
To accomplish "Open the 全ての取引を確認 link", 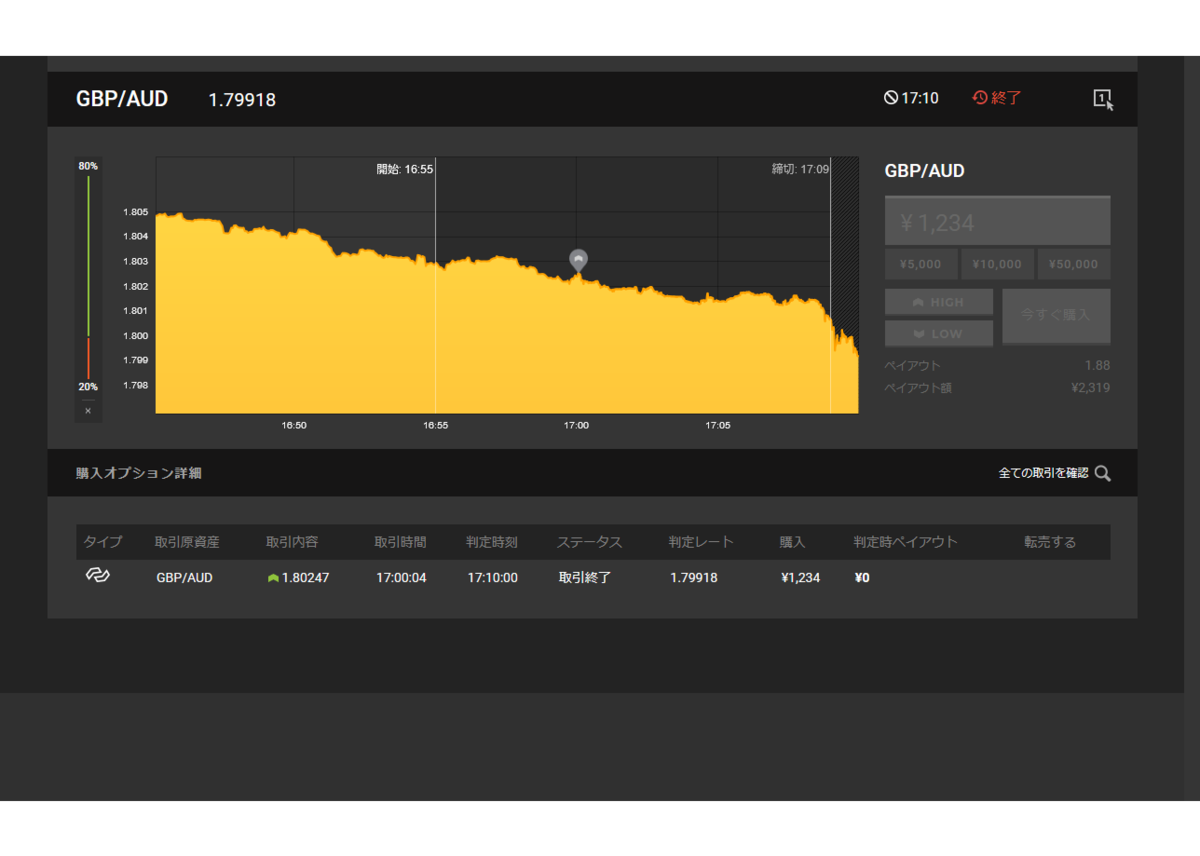I will [1043, 473].
